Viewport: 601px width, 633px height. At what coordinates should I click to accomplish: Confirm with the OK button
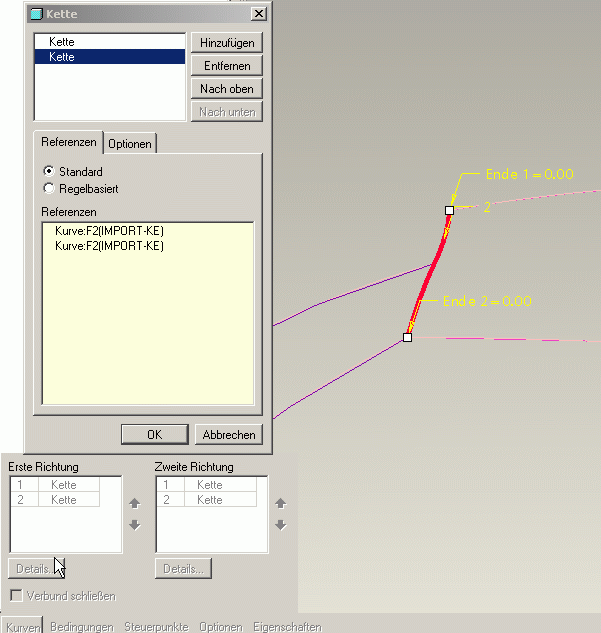click(x=155, y=434)
